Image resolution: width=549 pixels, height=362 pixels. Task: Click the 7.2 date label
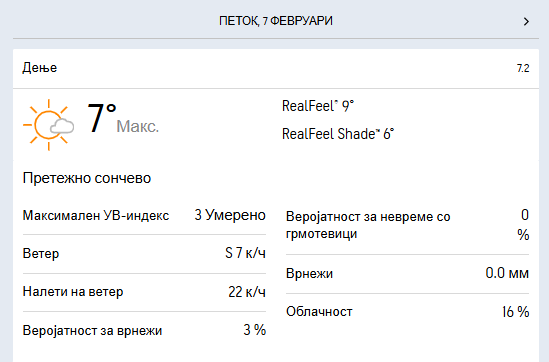pyautogui.click(x=523, y=68)
